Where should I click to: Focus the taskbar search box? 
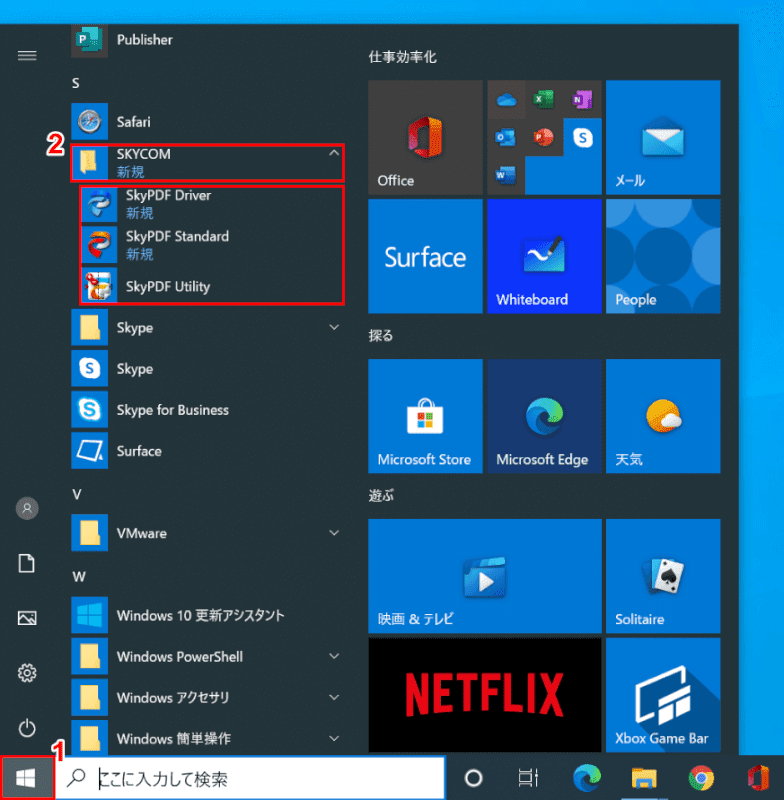250,778
